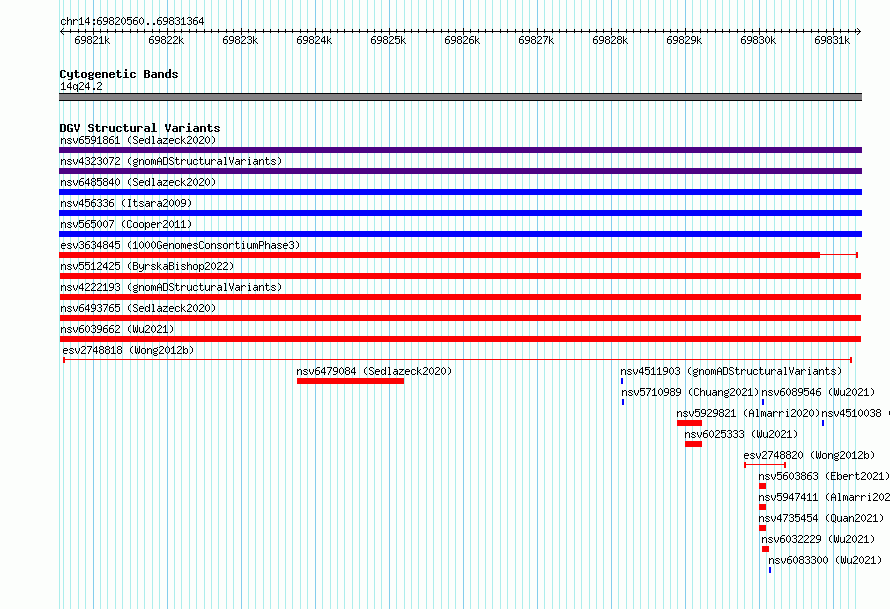The width and height of the screenshot is (890, 609).
Task: Select the red bar under nsv6039662
Action: tap(460, 339)
